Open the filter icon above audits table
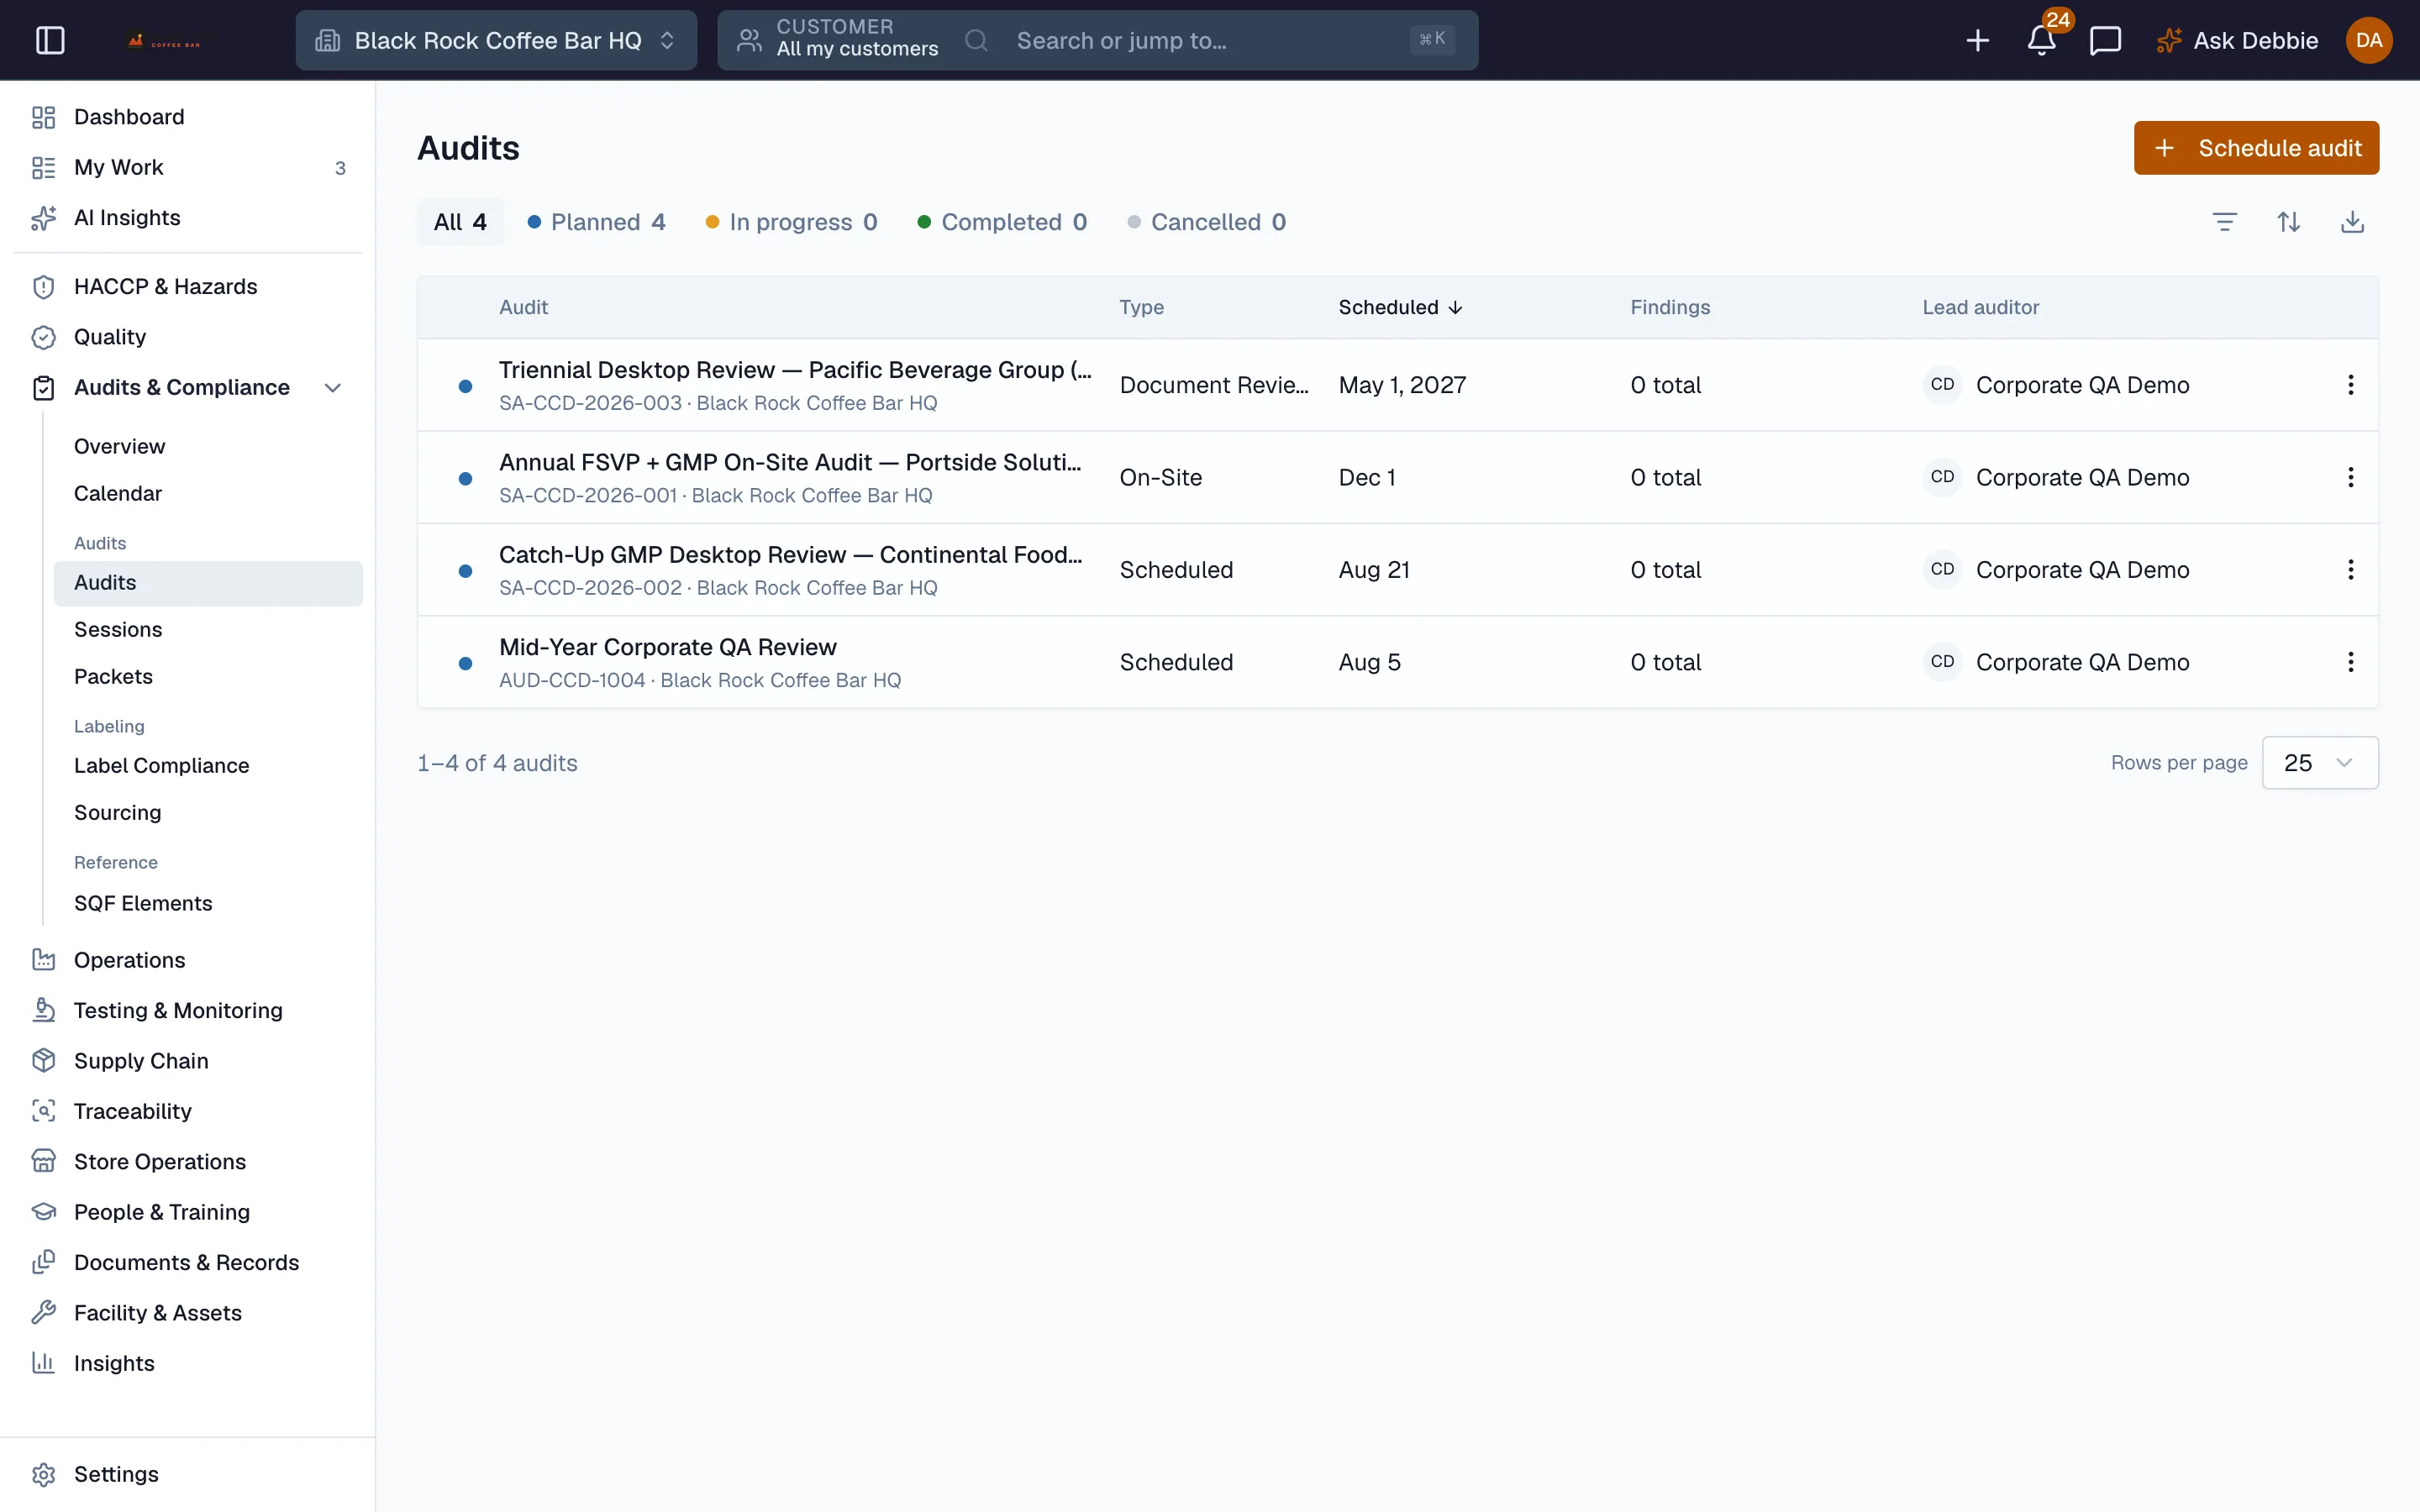Viewport: 2420px width, 1512px height. click(x=2224, y=222)
